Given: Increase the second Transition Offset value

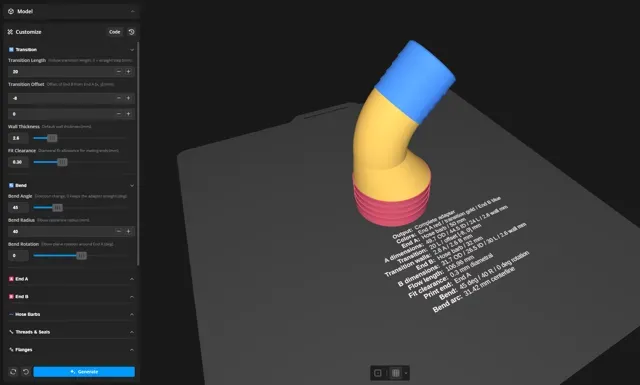Looking at the screenshot, I should click(x=128, y=114).
